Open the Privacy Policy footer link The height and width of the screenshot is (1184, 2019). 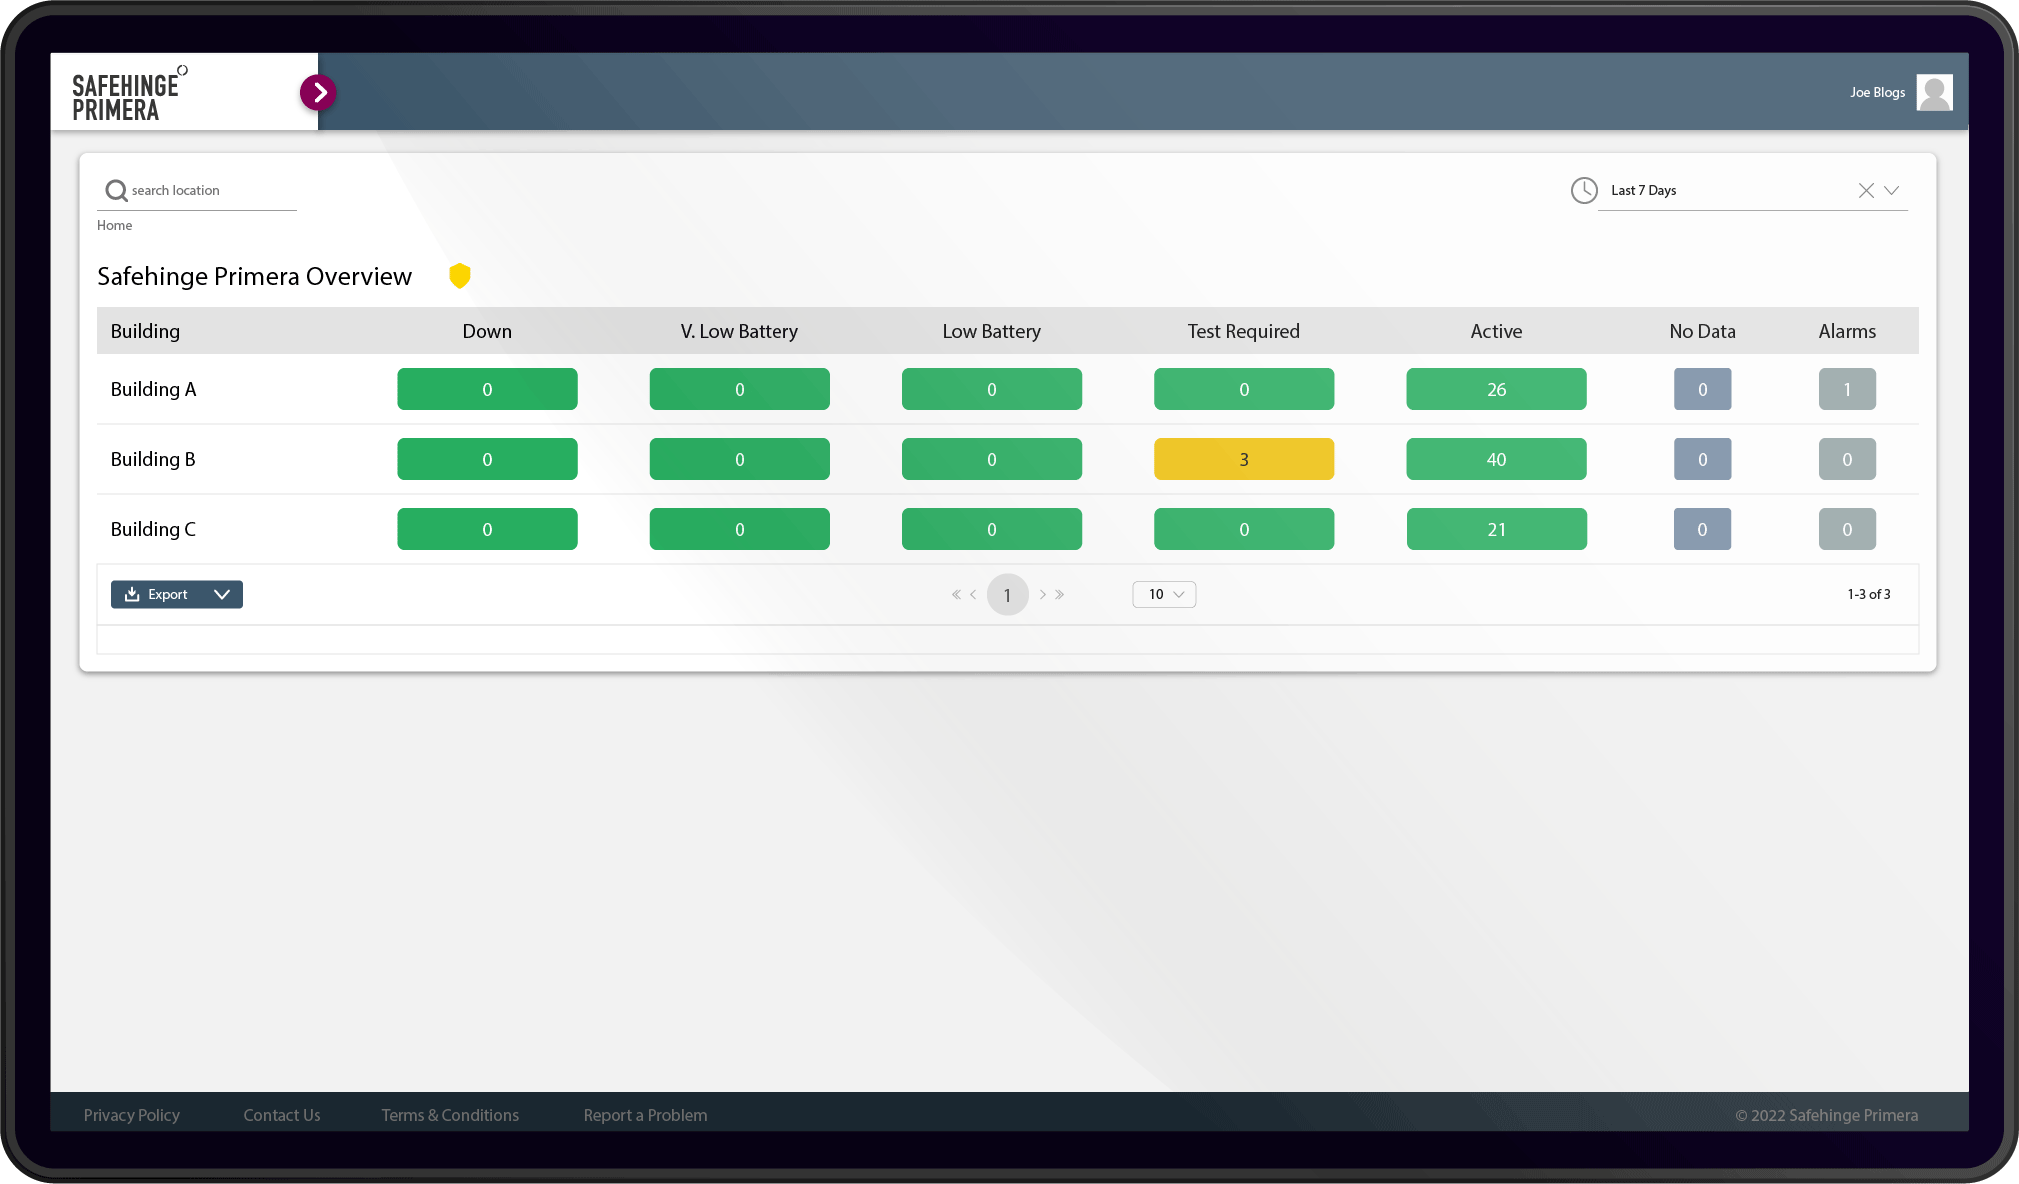(131, 1115)
